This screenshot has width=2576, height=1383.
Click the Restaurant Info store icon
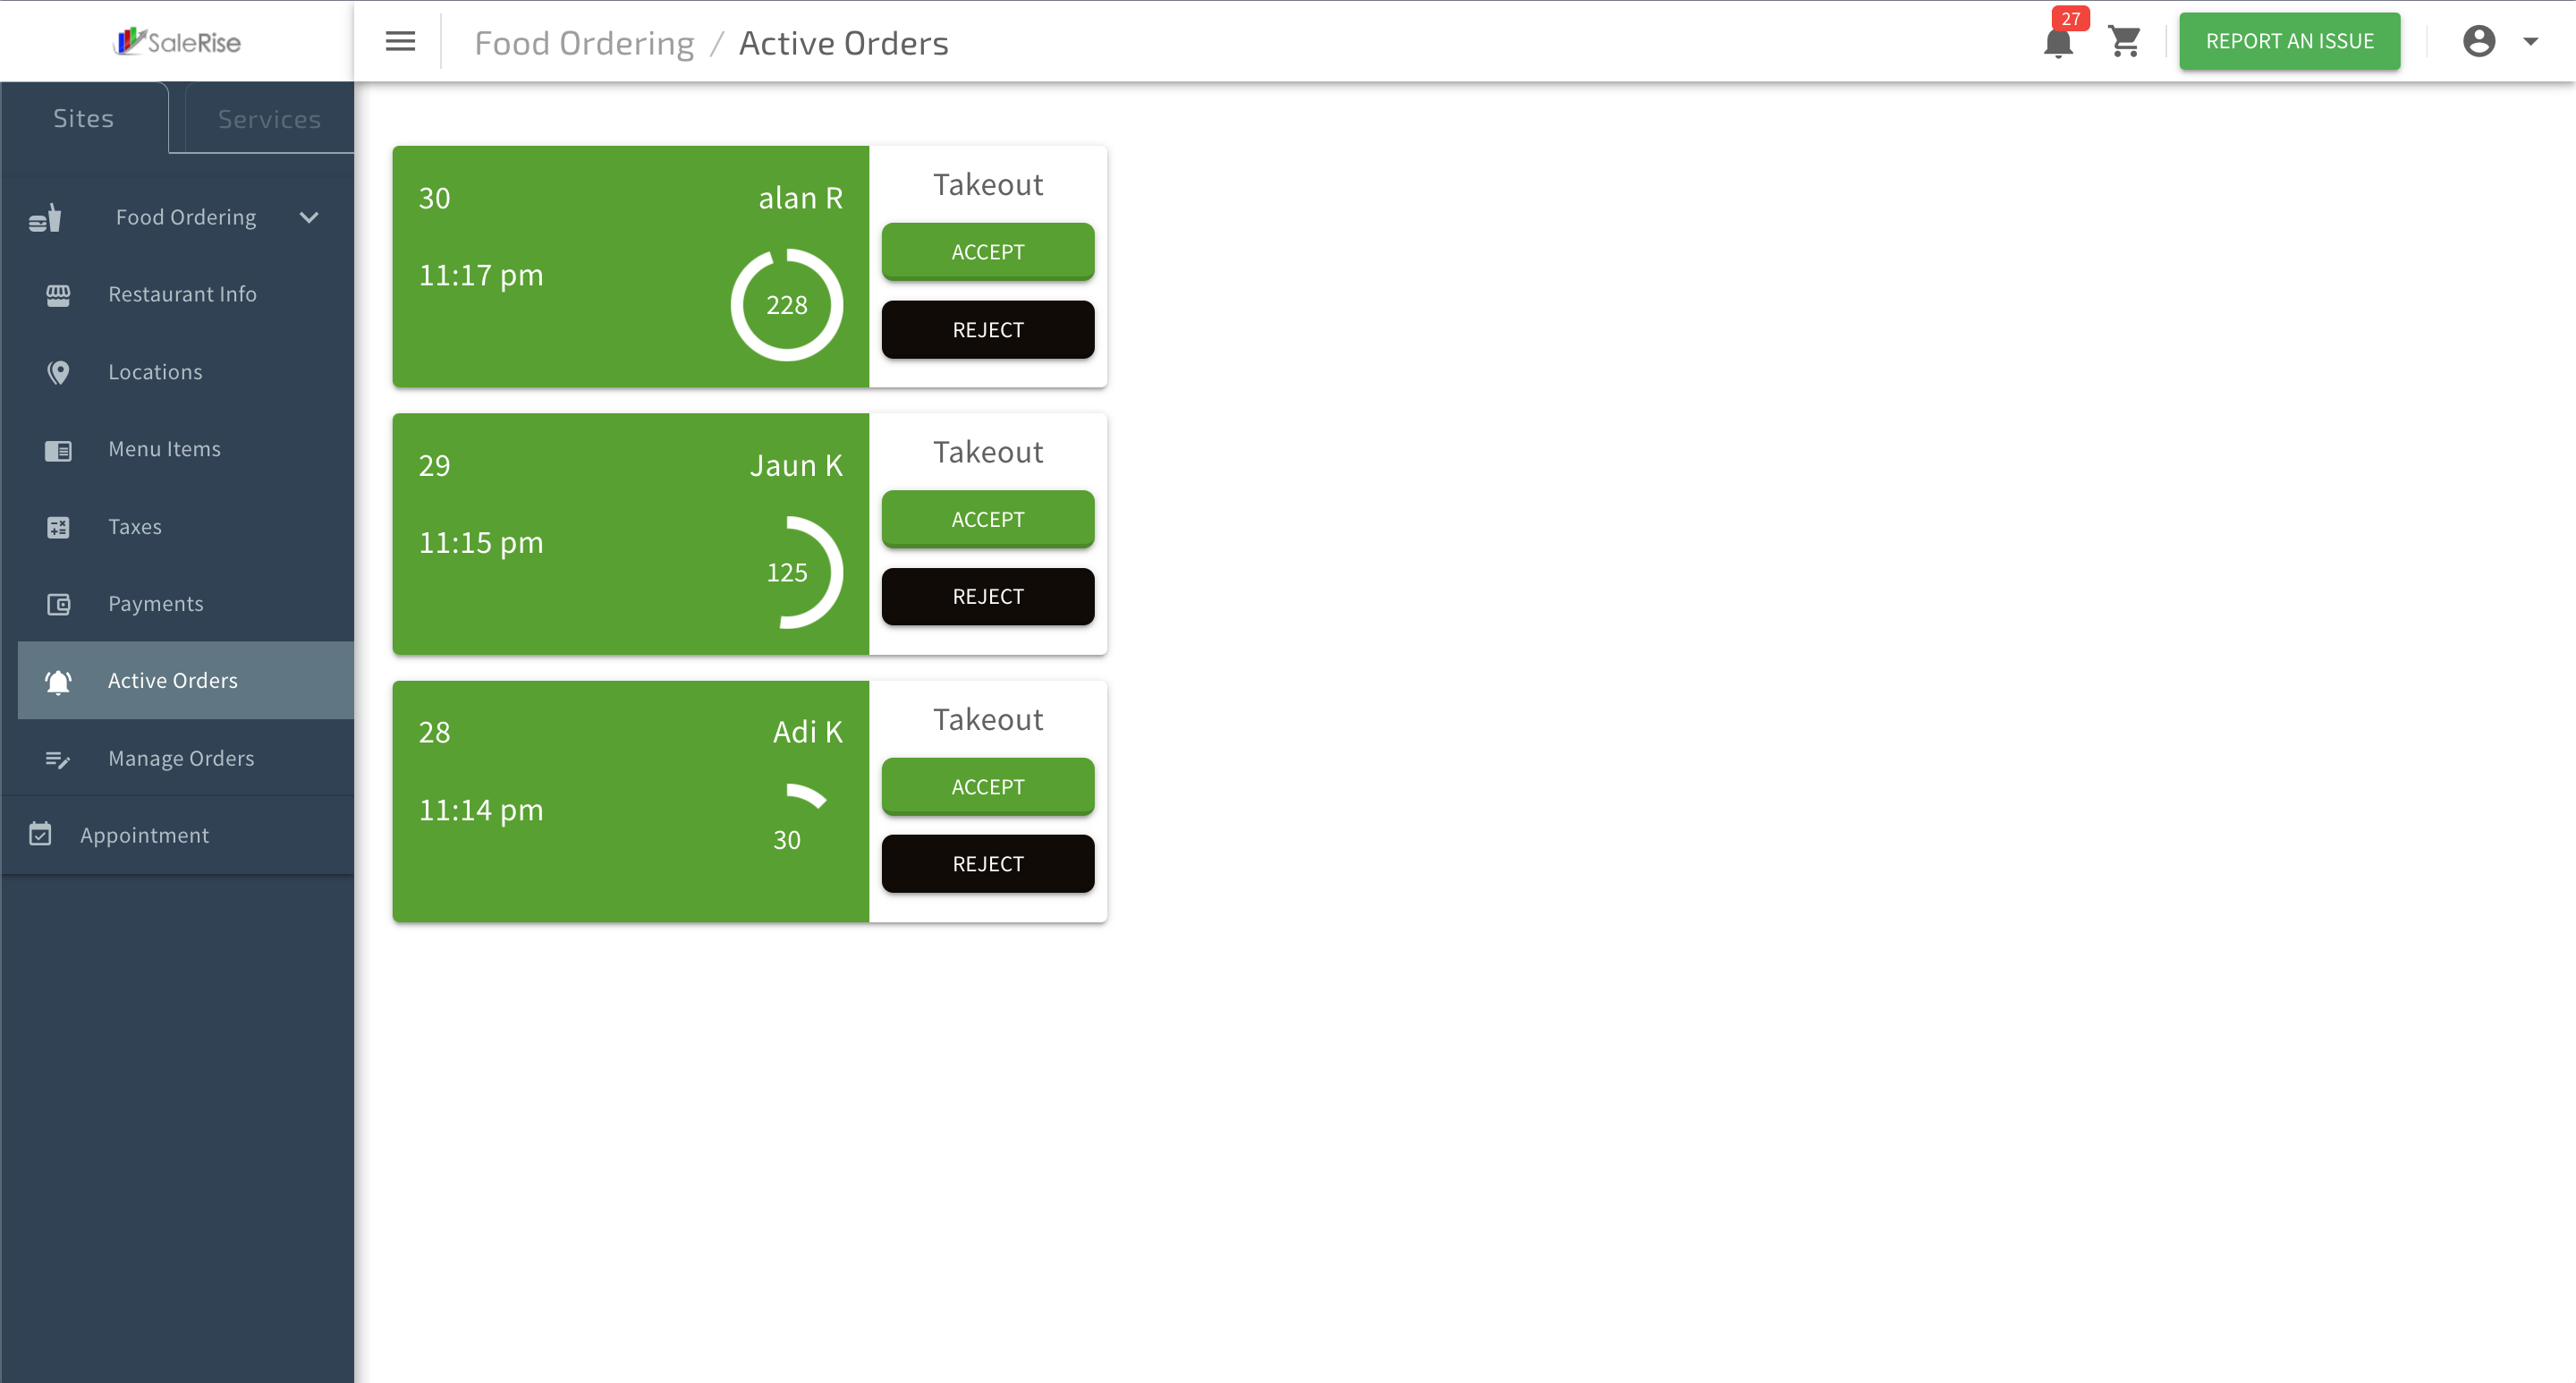point(58,294)
